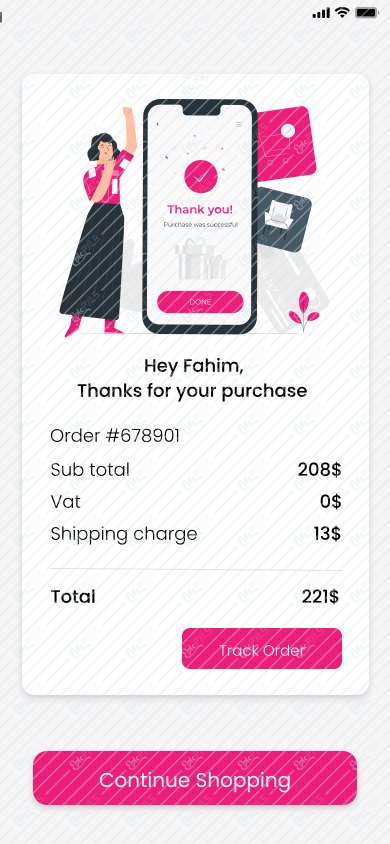Click the Hey Fahim heading
Image resolution: width=390 pixels, height=844 pixels.
(194, 367)
